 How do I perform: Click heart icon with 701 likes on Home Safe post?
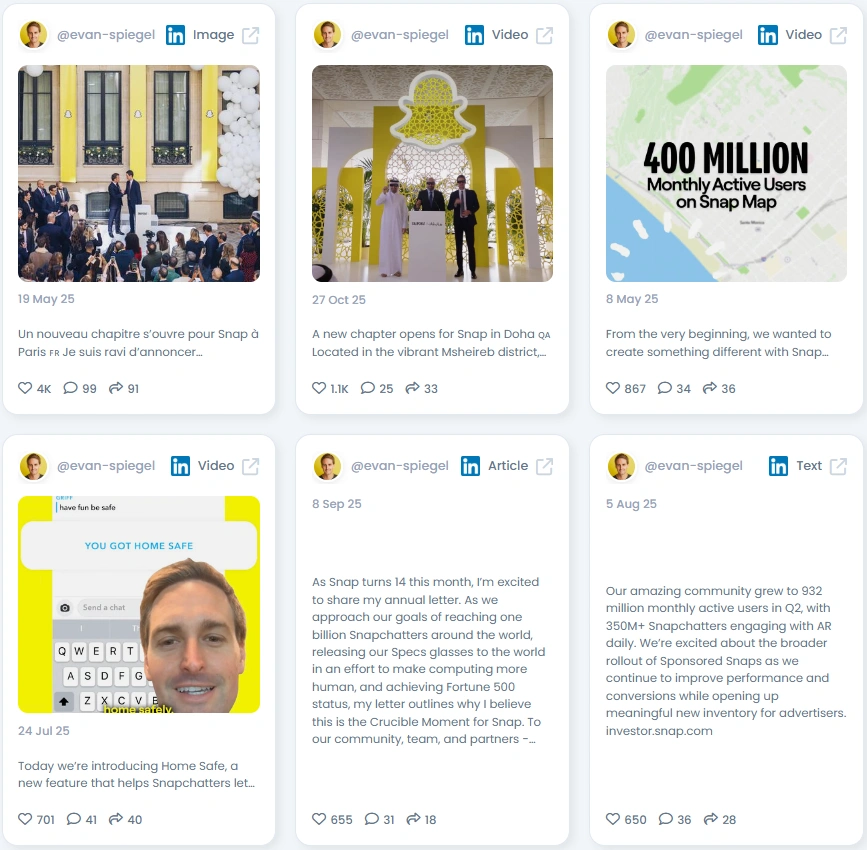click(x=25, y=818)
